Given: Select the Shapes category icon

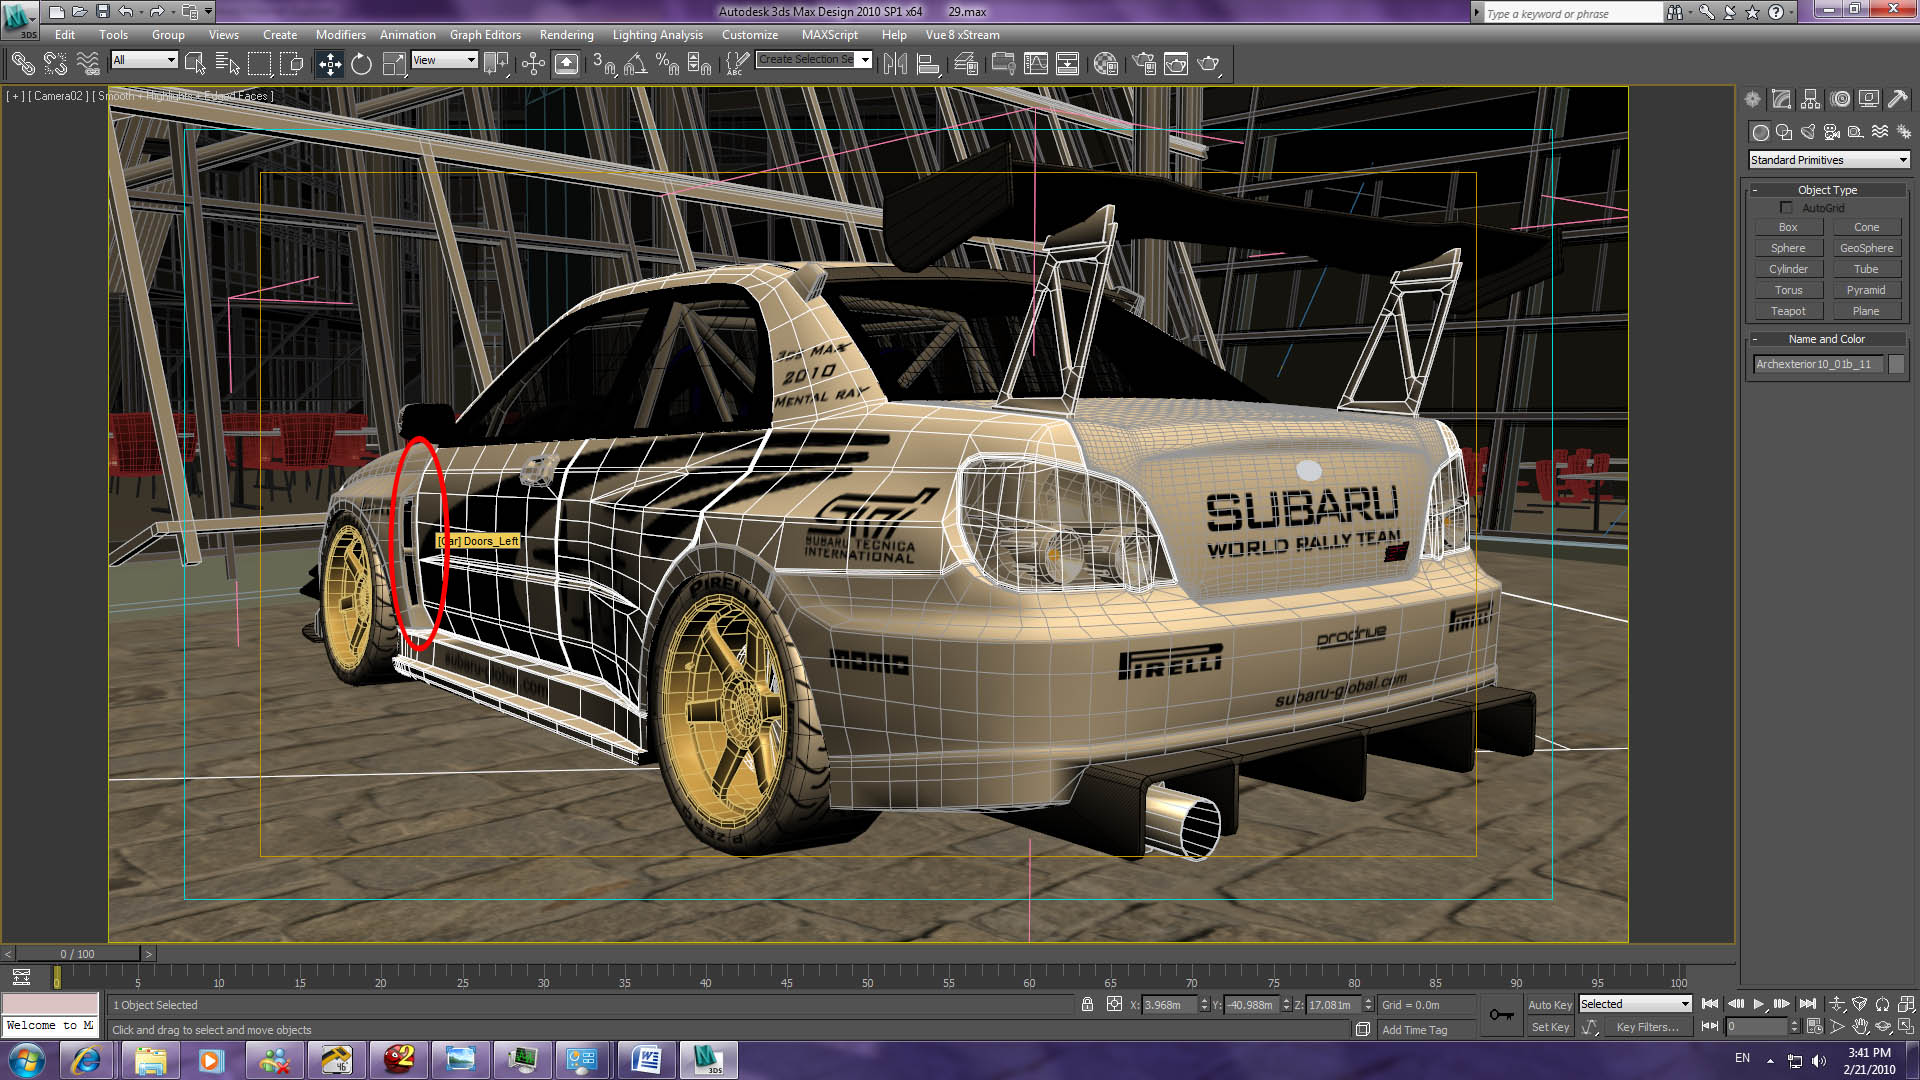Looking at the screenshot, I should pos(1784,132).
